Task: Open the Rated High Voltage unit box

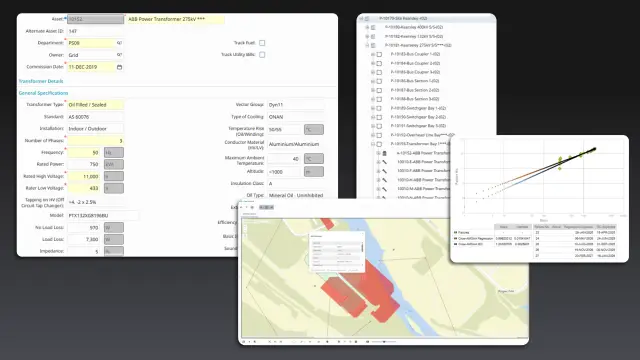Action: click(114, 176)
